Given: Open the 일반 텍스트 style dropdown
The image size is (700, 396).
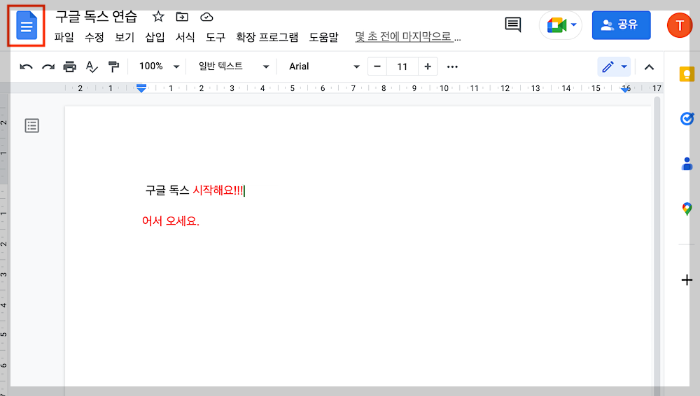Looking at the screenshot, I should click(233, 67).
